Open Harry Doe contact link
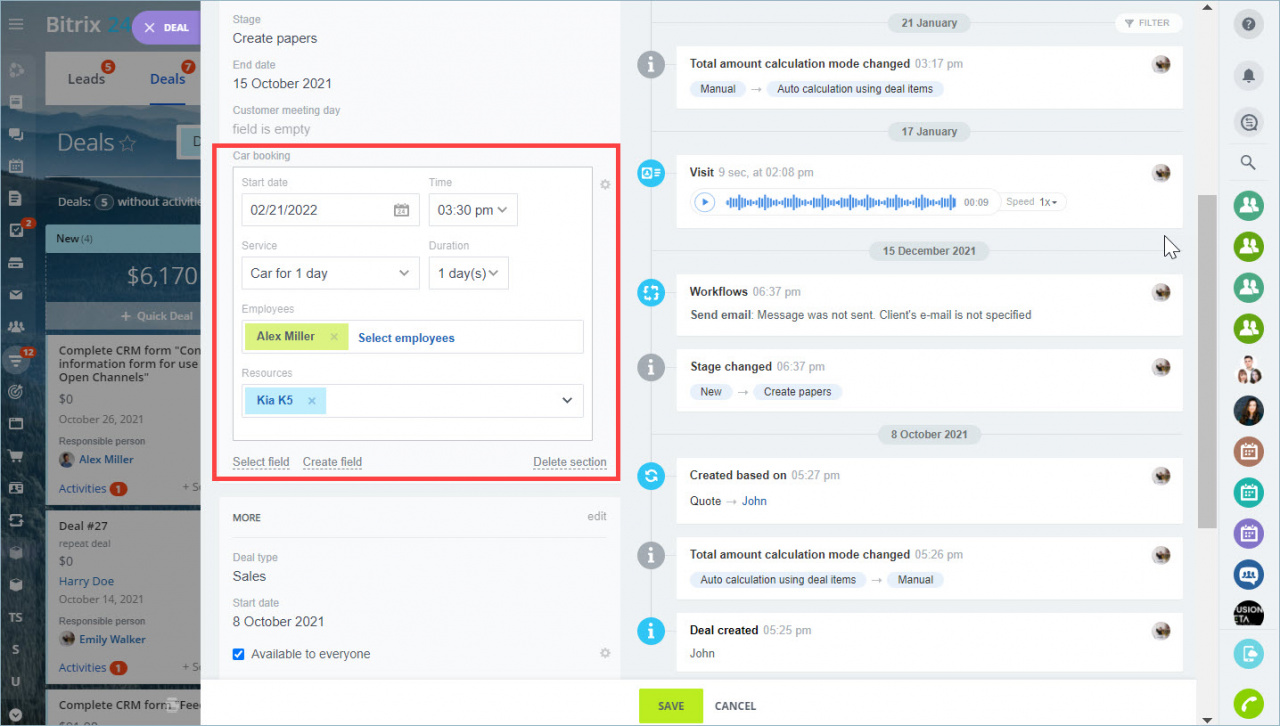Image resolution: width=1280 pixels, height=726 pixels. coord(86,581)
